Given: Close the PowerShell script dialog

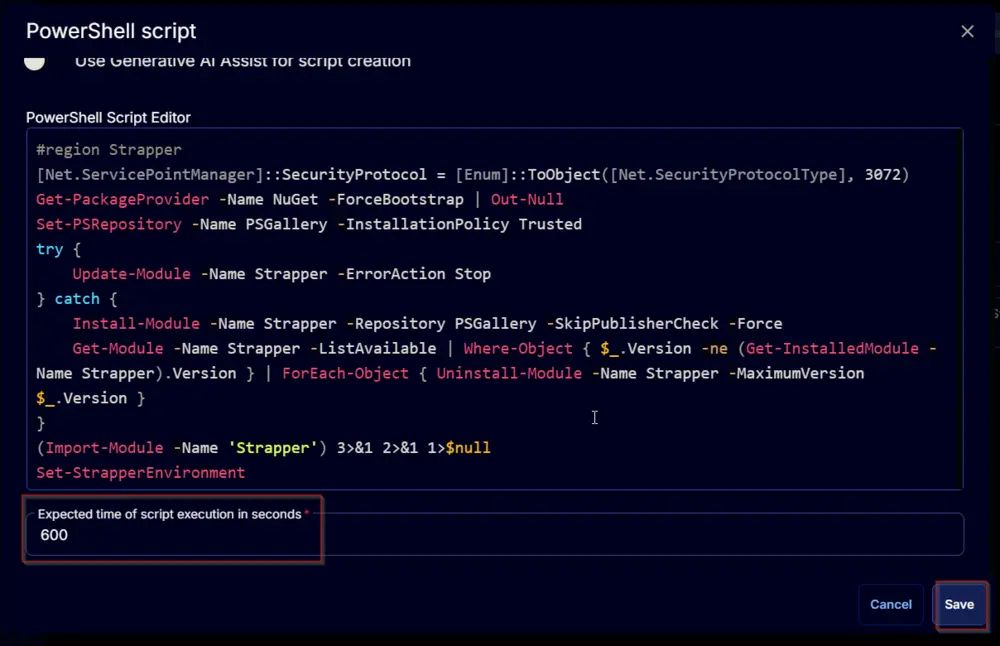Looking at the screenshot, I should pos(967,31).
